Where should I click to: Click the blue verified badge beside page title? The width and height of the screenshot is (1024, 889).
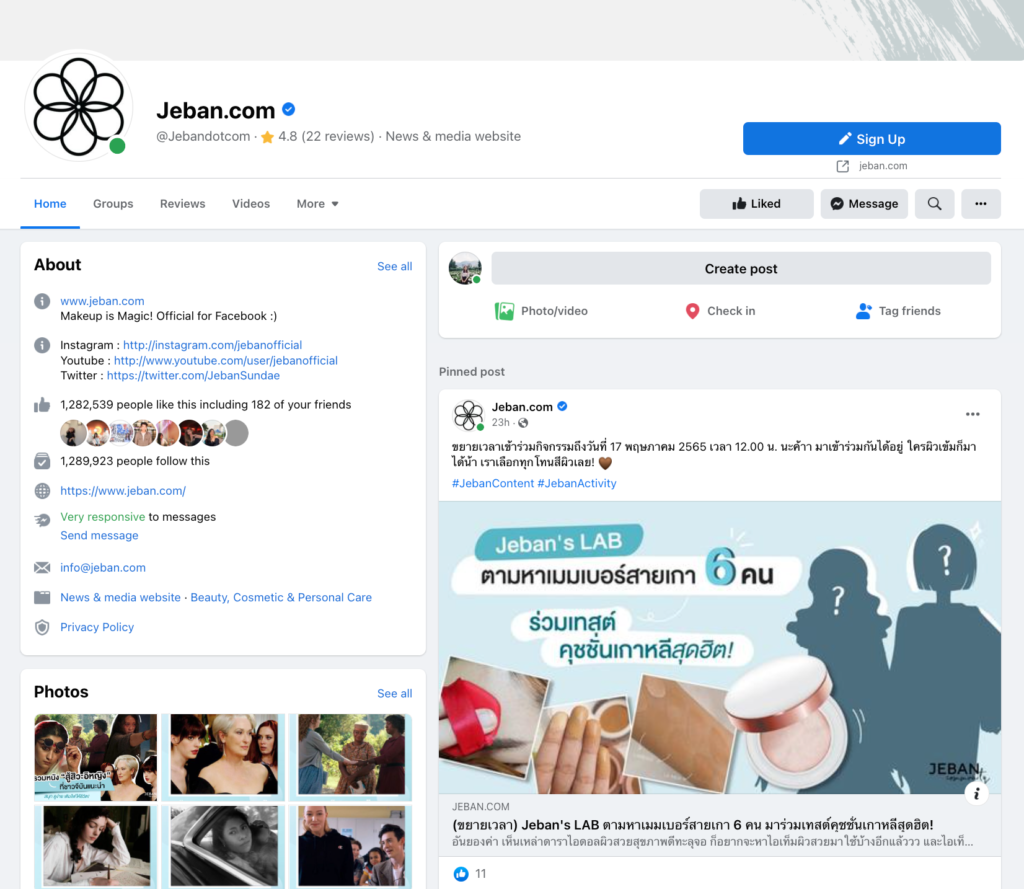coord(289,110)
